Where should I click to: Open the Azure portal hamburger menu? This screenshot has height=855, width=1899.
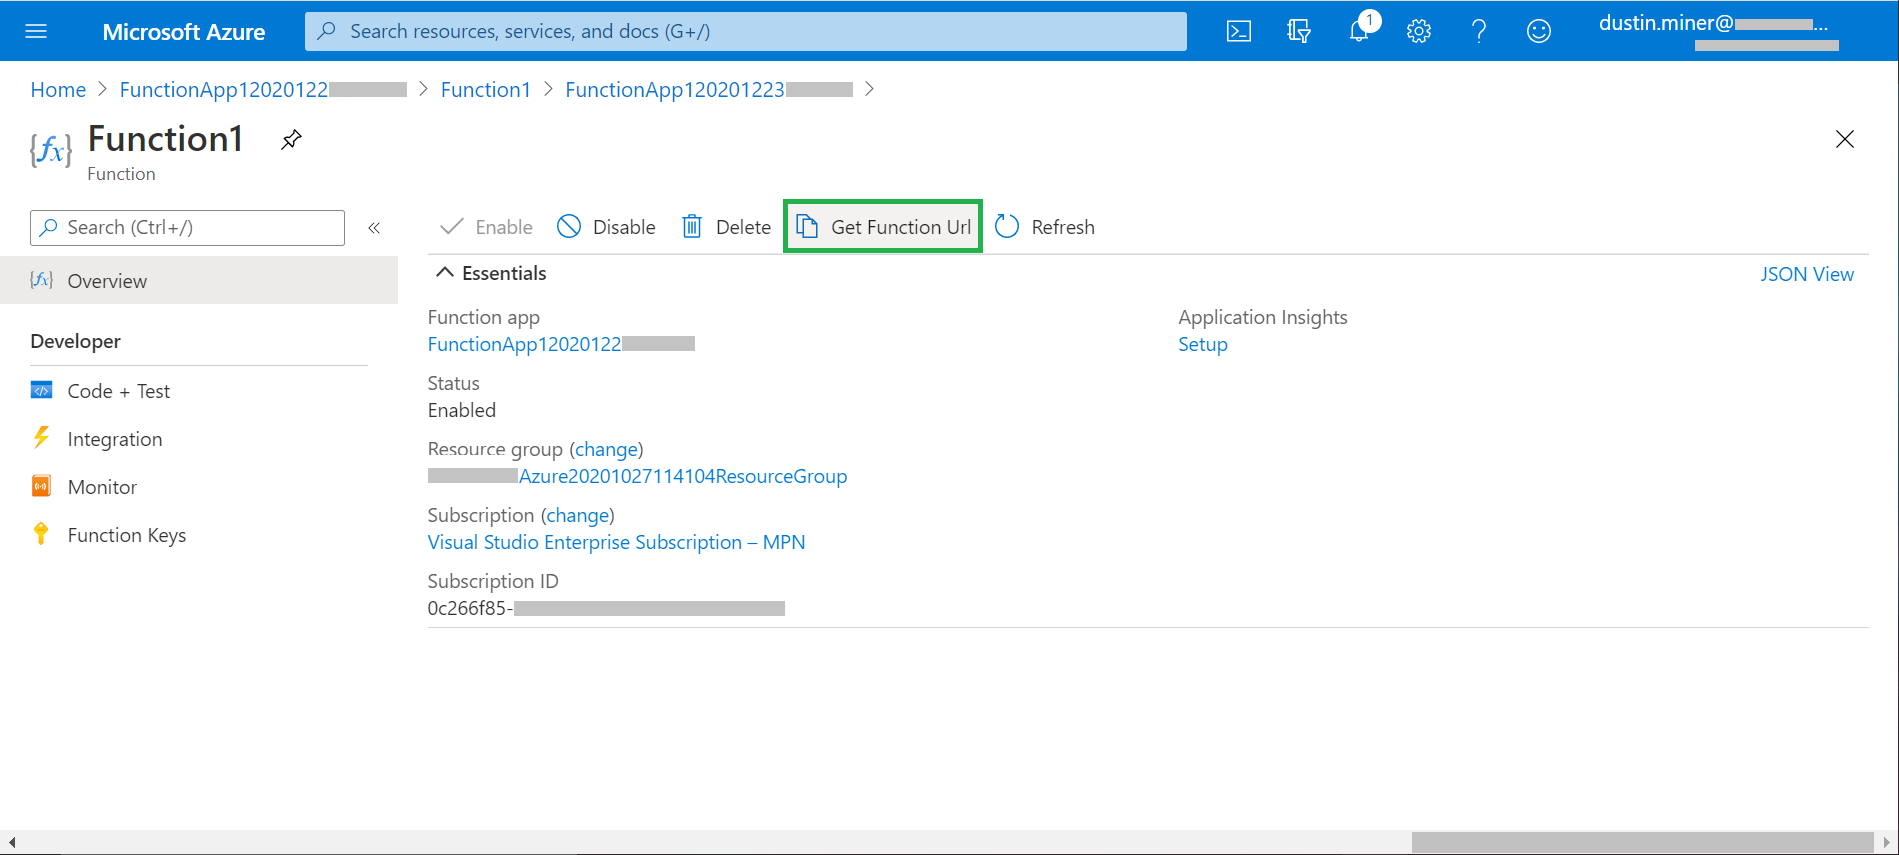coord(36,31)
